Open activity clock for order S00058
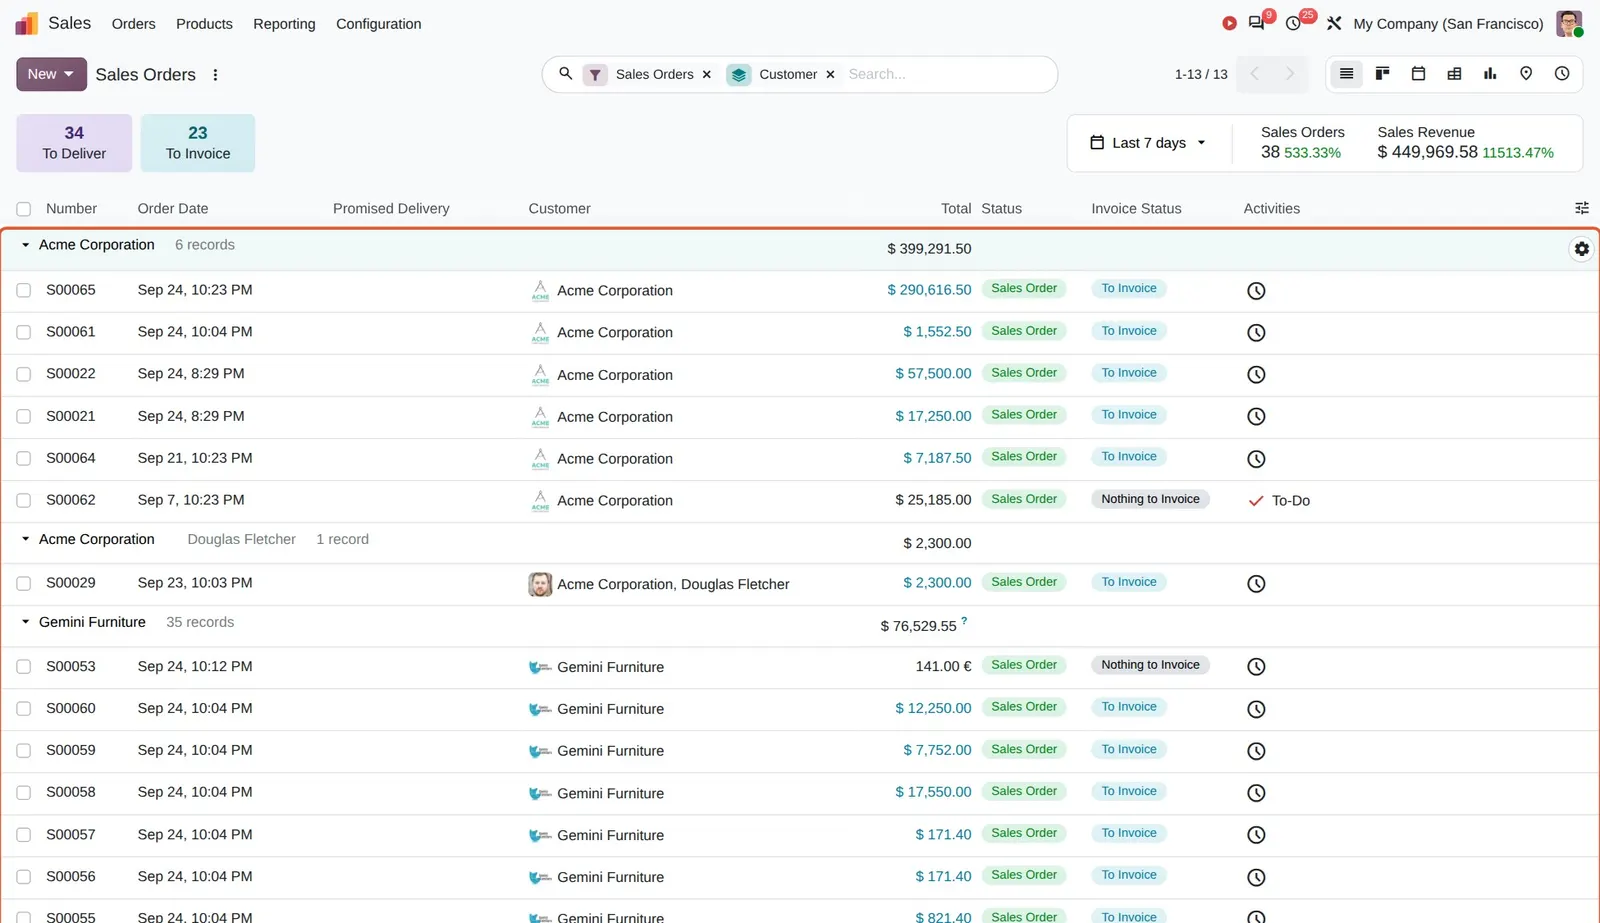This screenshot has height=923, width=1600. point(1256,793)
